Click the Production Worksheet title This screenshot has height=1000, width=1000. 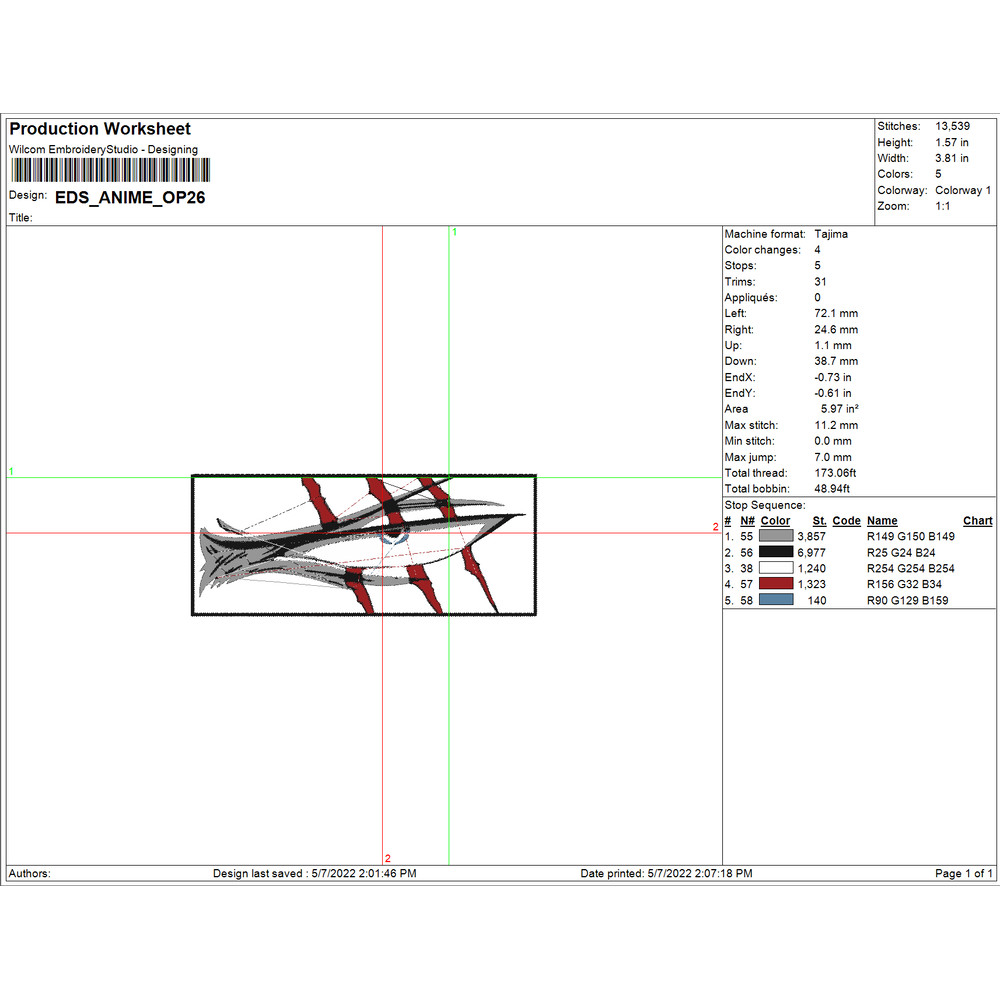(x=100, y=129)
